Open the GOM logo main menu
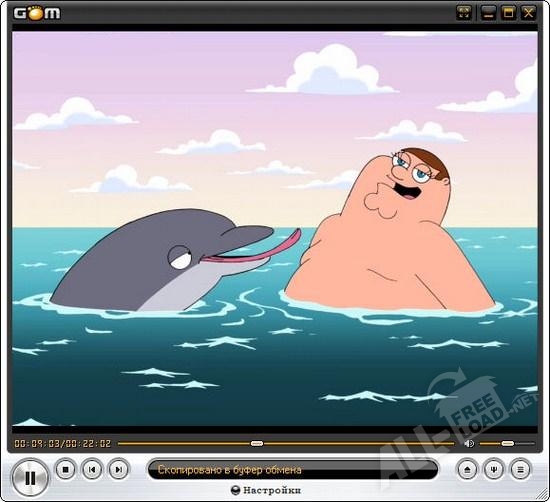The width and height of the screenshot is (550, 502). 37,13
